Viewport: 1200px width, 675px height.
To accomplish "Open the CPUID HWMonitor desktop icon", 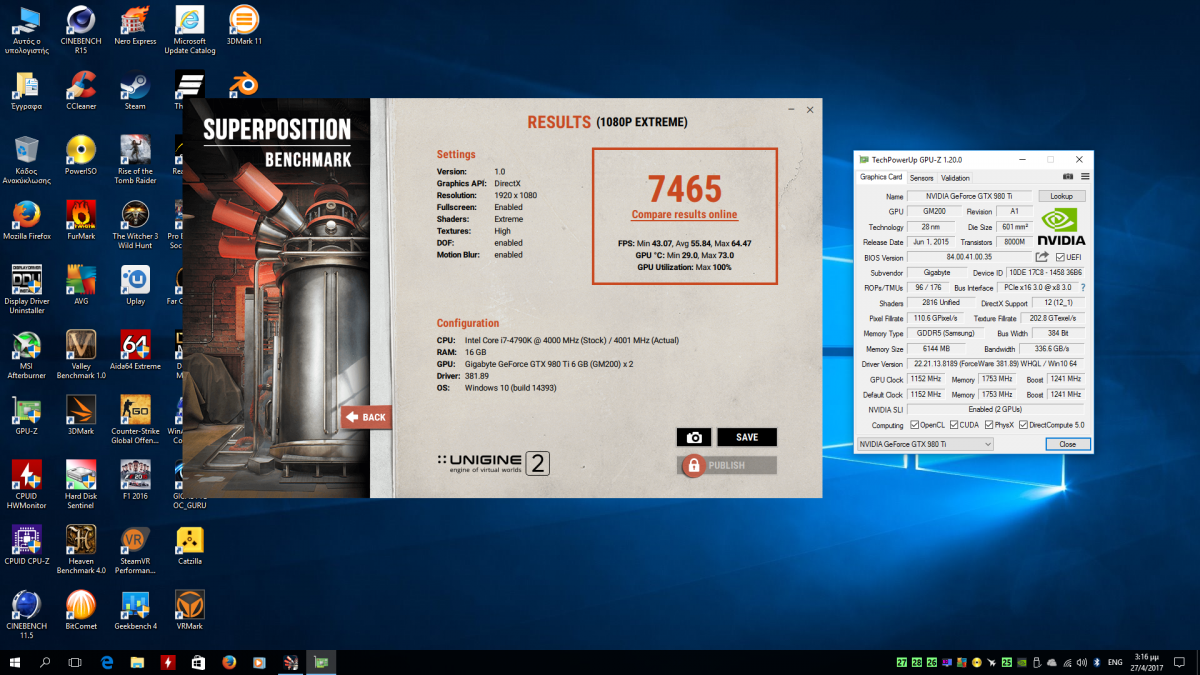I will (27, 485).
